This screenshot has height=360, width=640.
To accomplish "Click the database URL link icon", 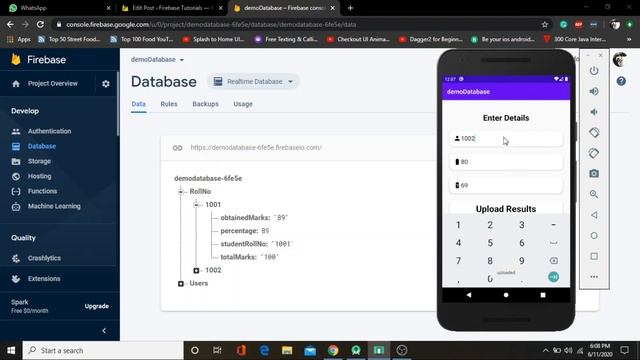I will click(177, 148).
